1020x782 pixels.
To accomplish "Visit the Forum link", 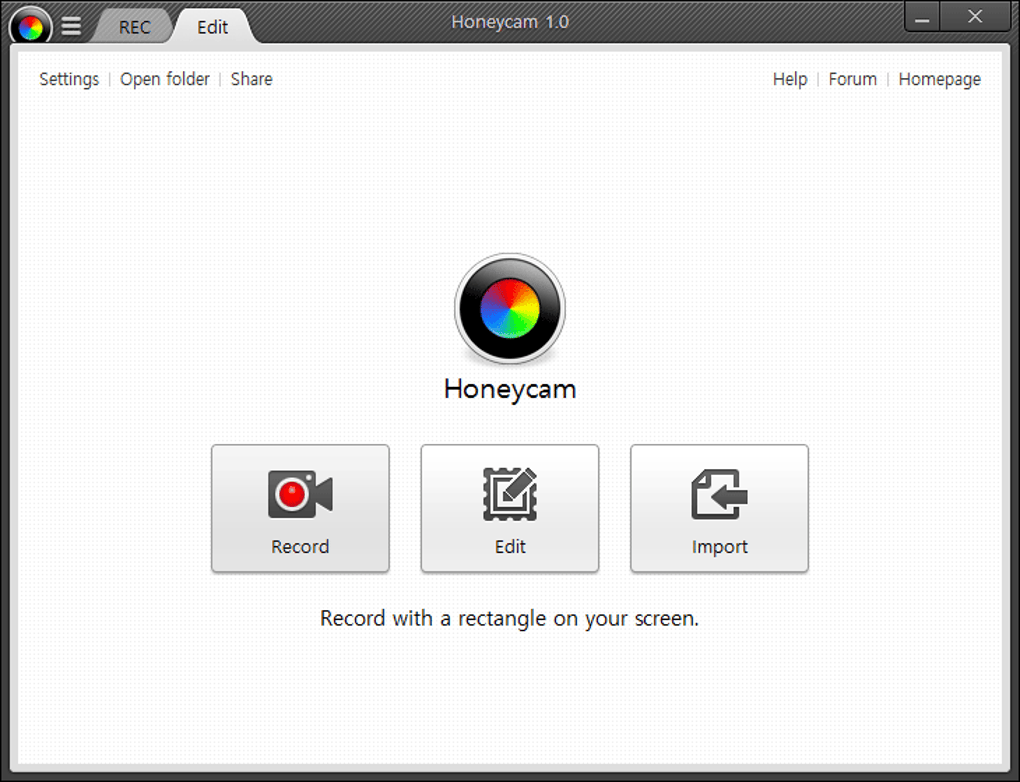I will tap(852, 79).
